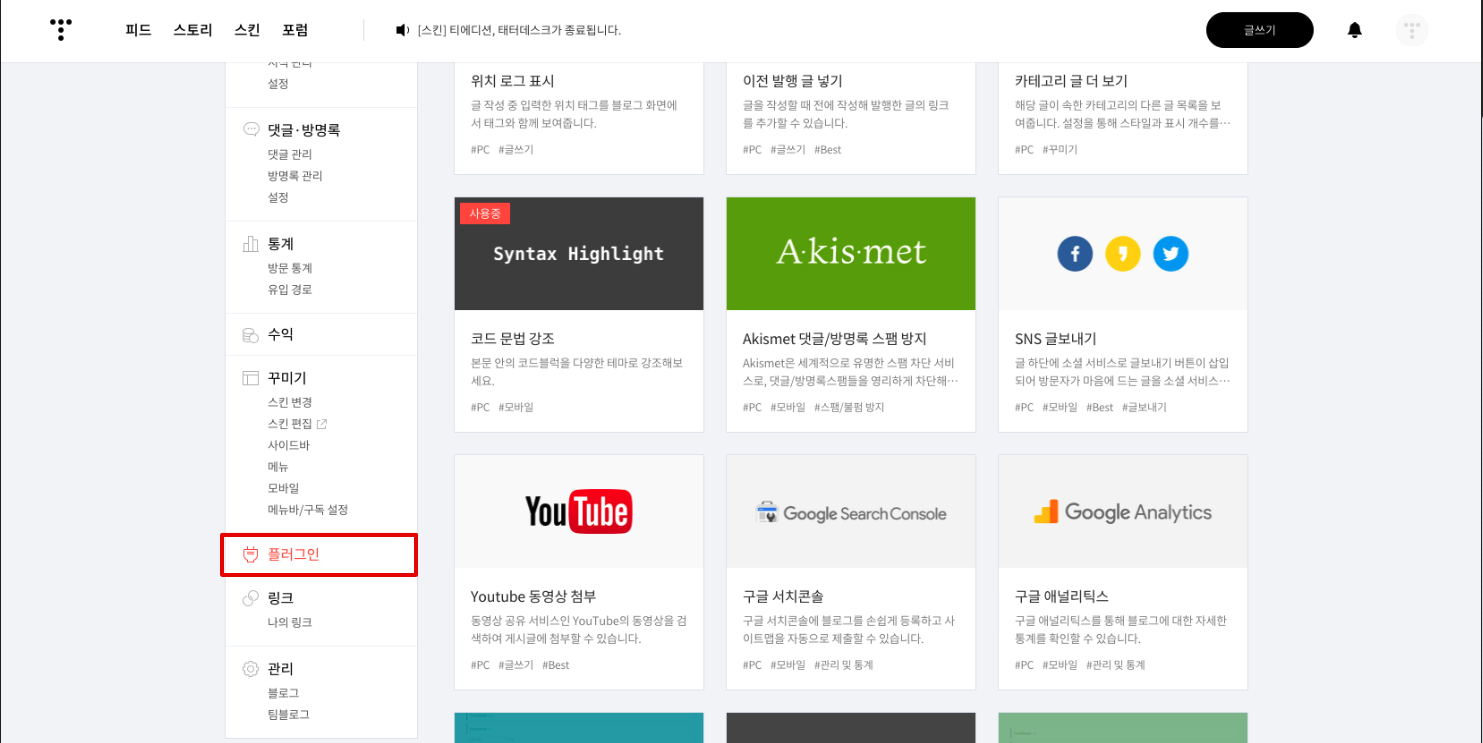Click the 수익 coins icon

click(x=251, y=335)
